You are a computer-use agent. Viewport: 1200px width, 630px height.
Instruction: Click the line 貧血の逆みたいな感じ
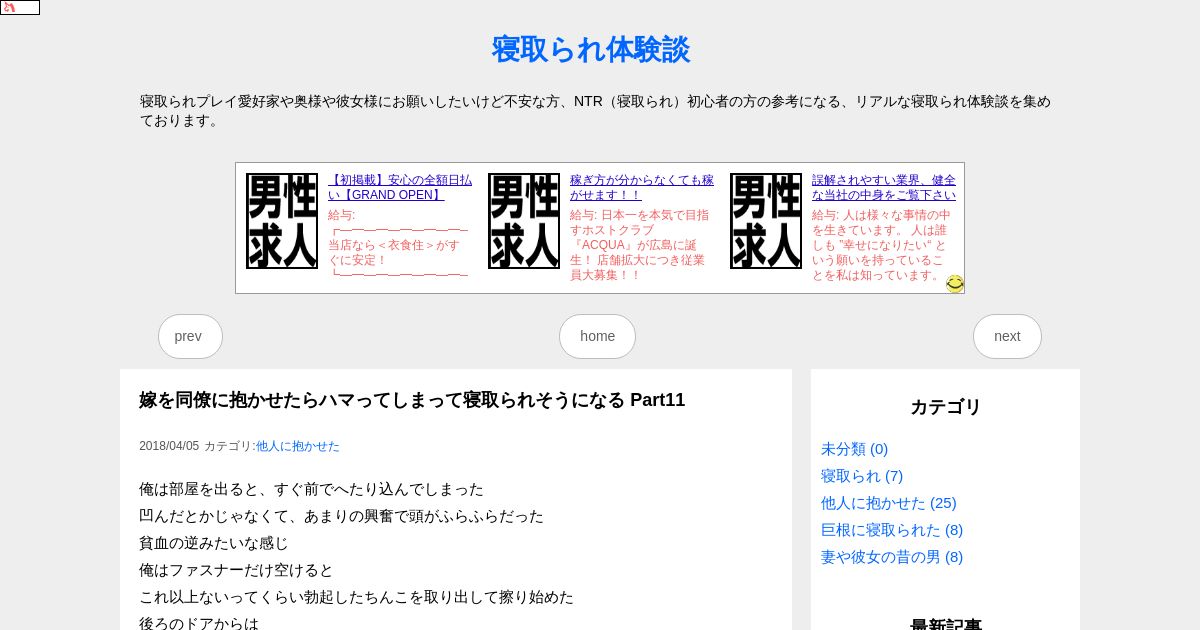tap(214, 543)
